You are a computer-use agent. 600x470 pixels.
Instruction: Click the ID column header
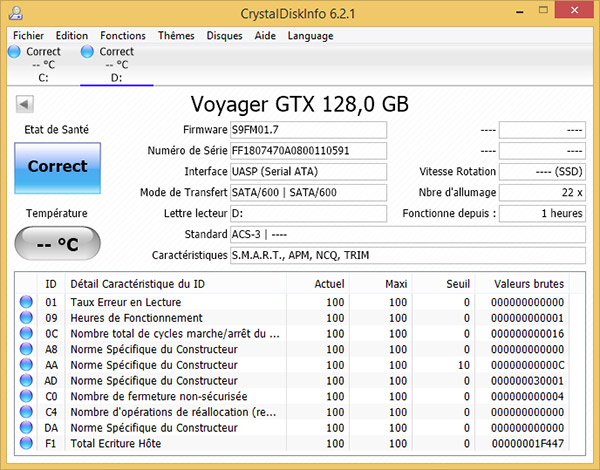click(x=51, y=284)
